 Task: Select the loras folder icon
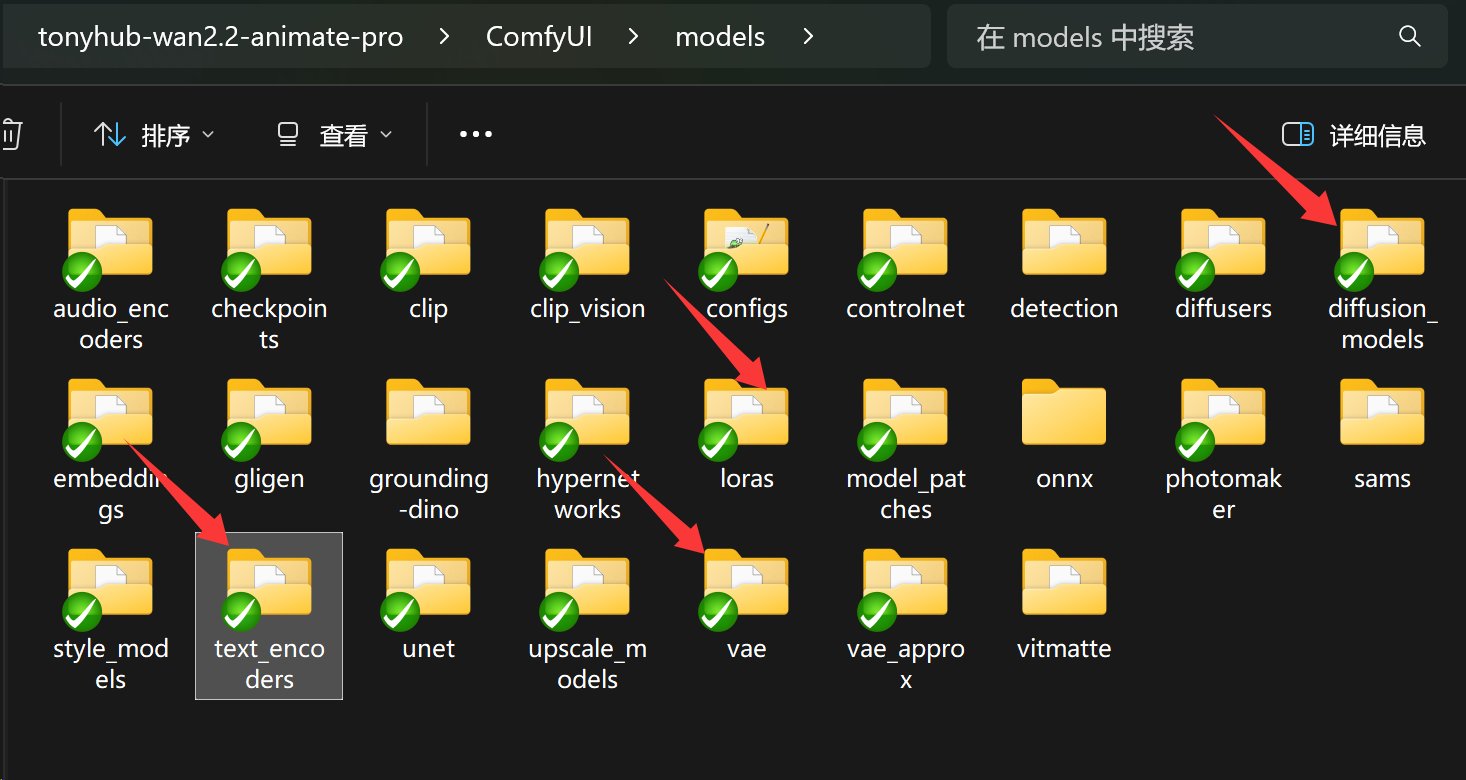tap(746, 414)
